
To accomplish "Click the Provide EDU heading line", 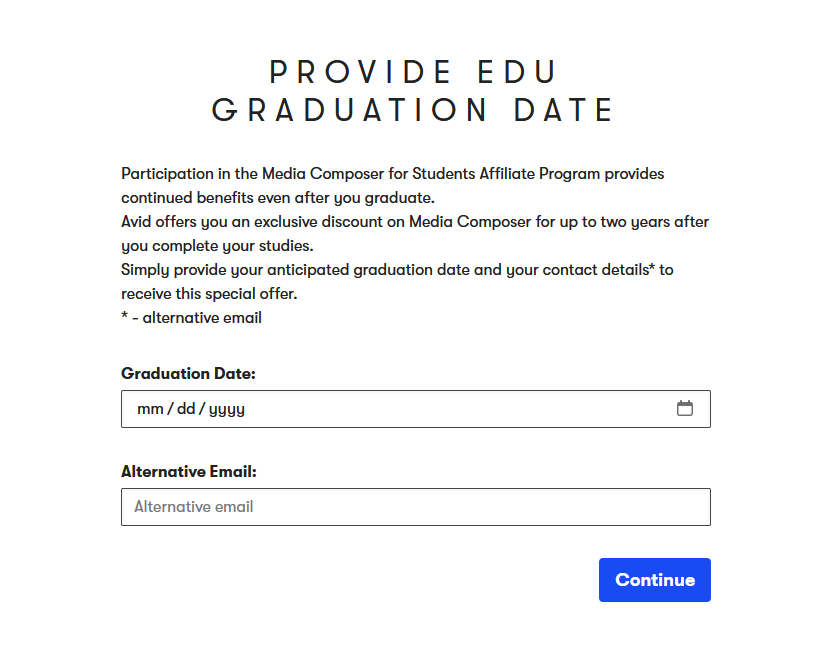I will pyautogui.click(x=414, y=72).
